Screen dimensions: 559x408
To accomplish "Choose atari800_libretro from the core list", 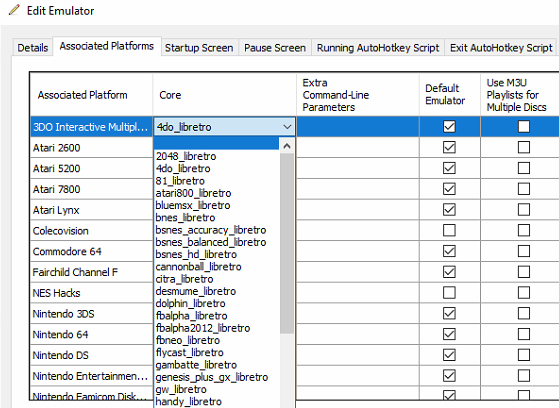I will (x=216, y=193).
